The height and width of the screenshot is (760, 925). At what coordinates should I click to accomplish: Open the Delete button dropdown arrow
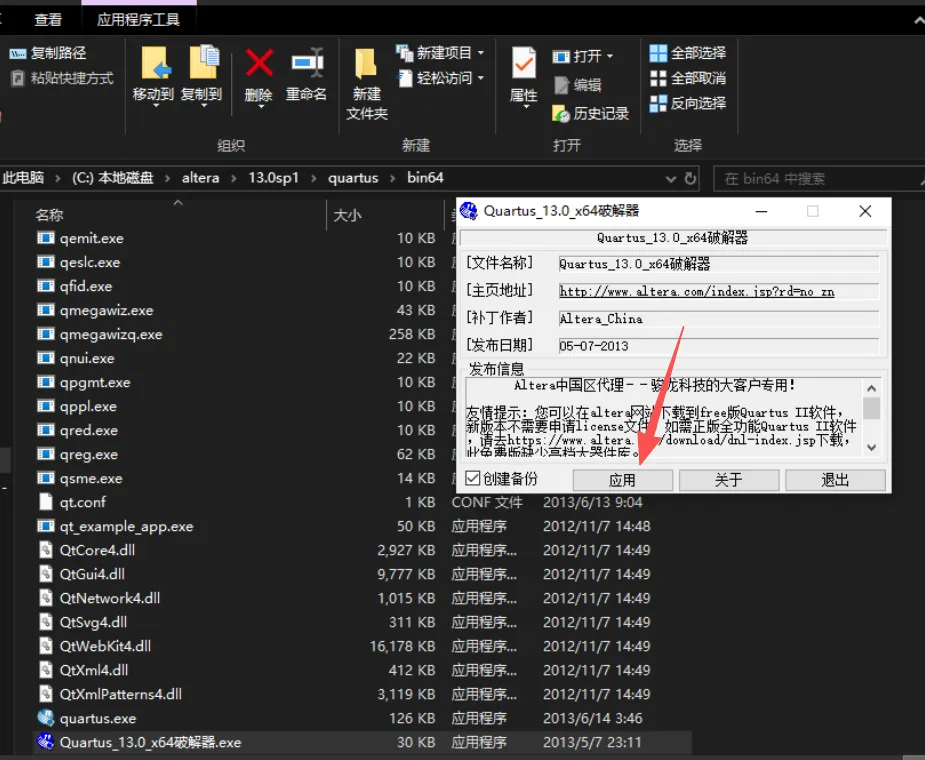pyautogui.click(x=260, y=106)
